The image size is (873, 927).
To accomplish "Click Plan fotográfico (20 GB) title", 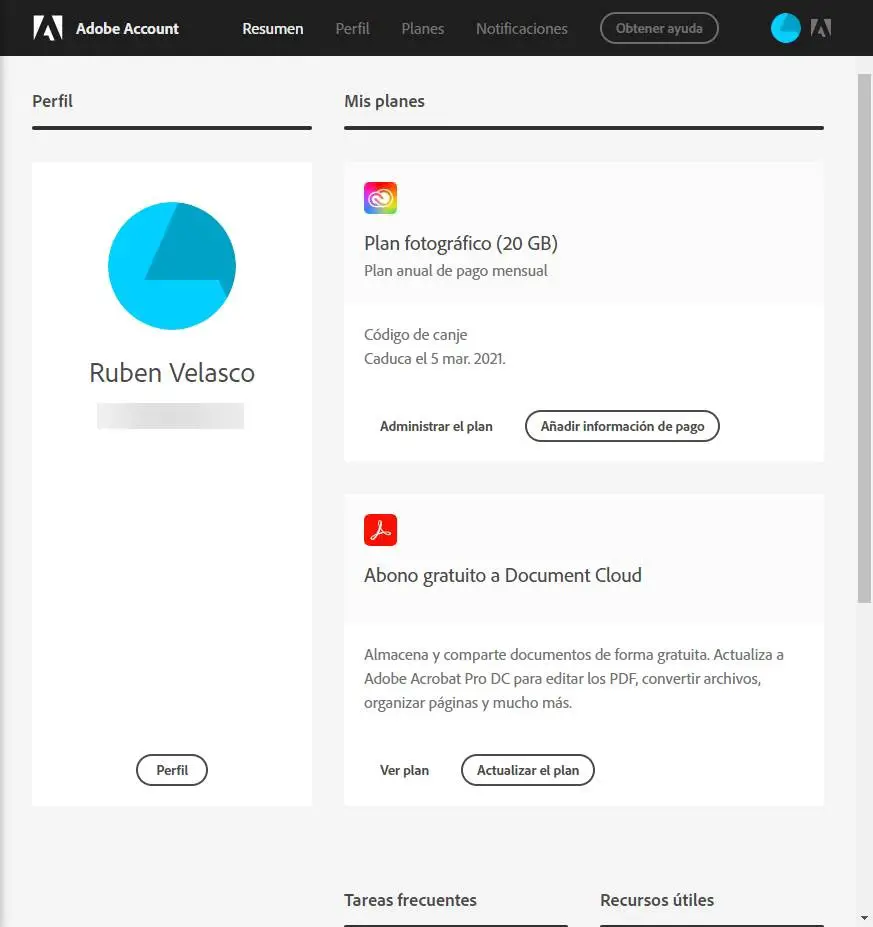I will pos(461,243).
